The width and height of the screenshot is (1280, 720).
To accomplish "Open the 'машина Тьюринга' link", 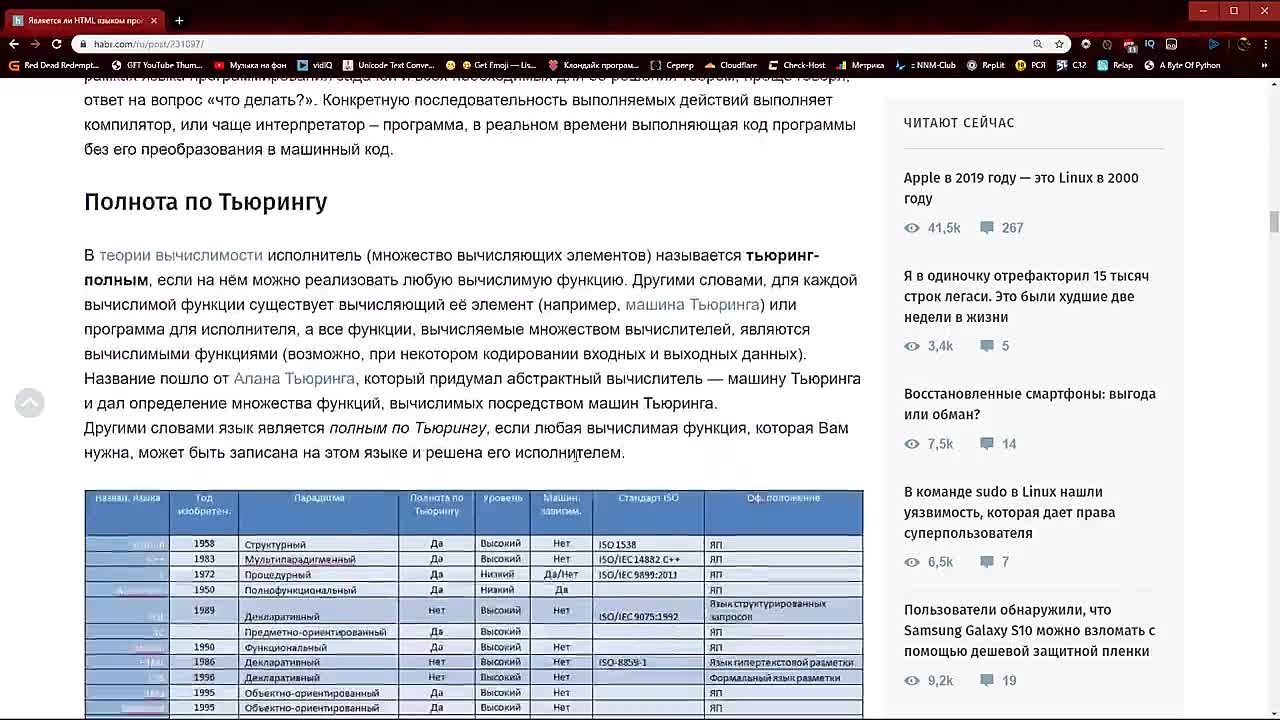I will click(x=693, y=304).
